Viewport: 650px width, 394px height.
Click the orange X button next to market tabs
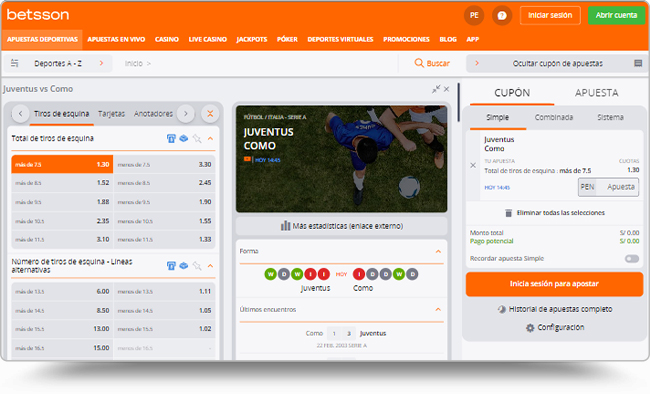pyautogui.click(x=210, y=114)
